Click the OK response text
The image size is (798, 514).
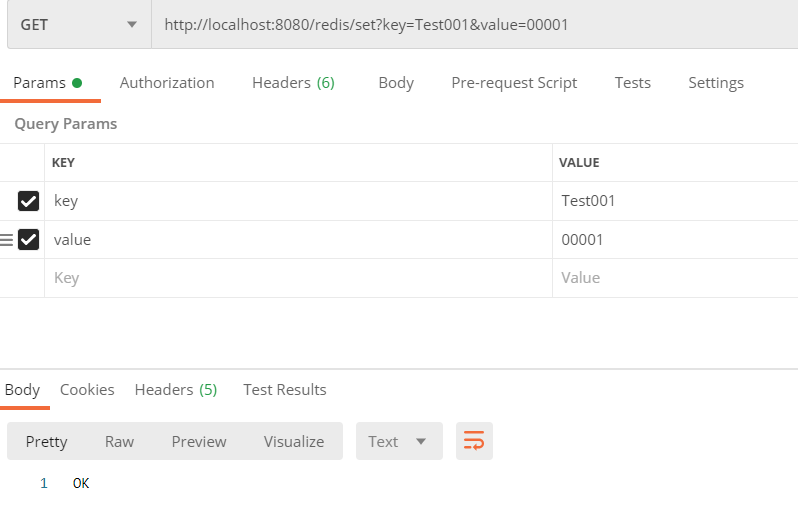point(81,483)
